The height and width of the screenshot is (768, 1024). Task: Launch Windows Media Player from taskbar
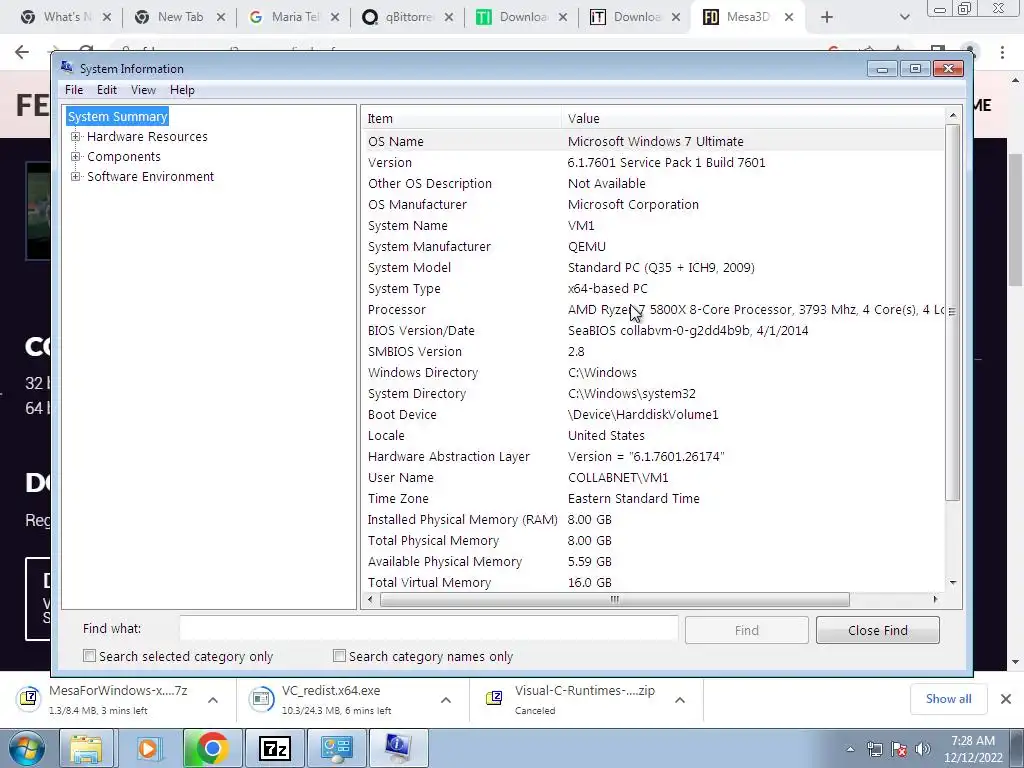tap(148, 748)
